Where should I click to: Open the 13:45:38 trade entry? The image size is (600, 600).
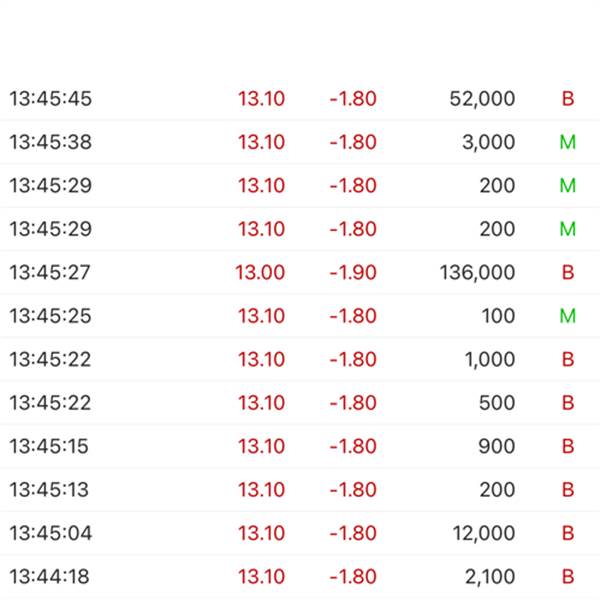(x=300, y=142)
